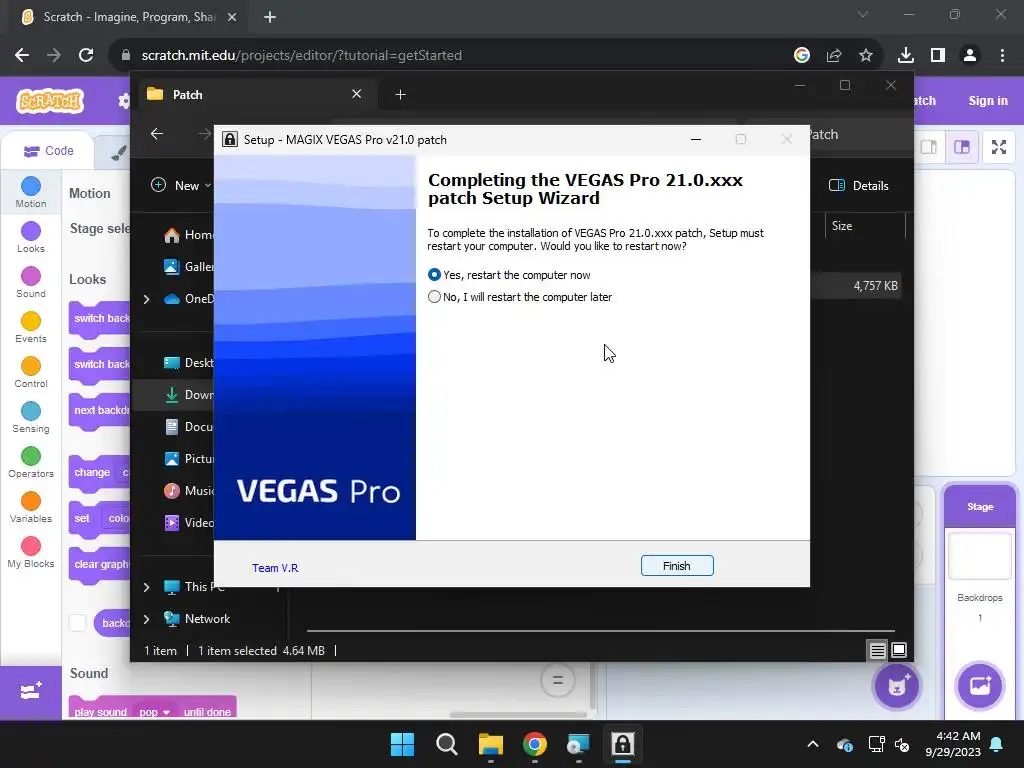Select 'Yes, restart the computer now' option

[x=509, y=275]
